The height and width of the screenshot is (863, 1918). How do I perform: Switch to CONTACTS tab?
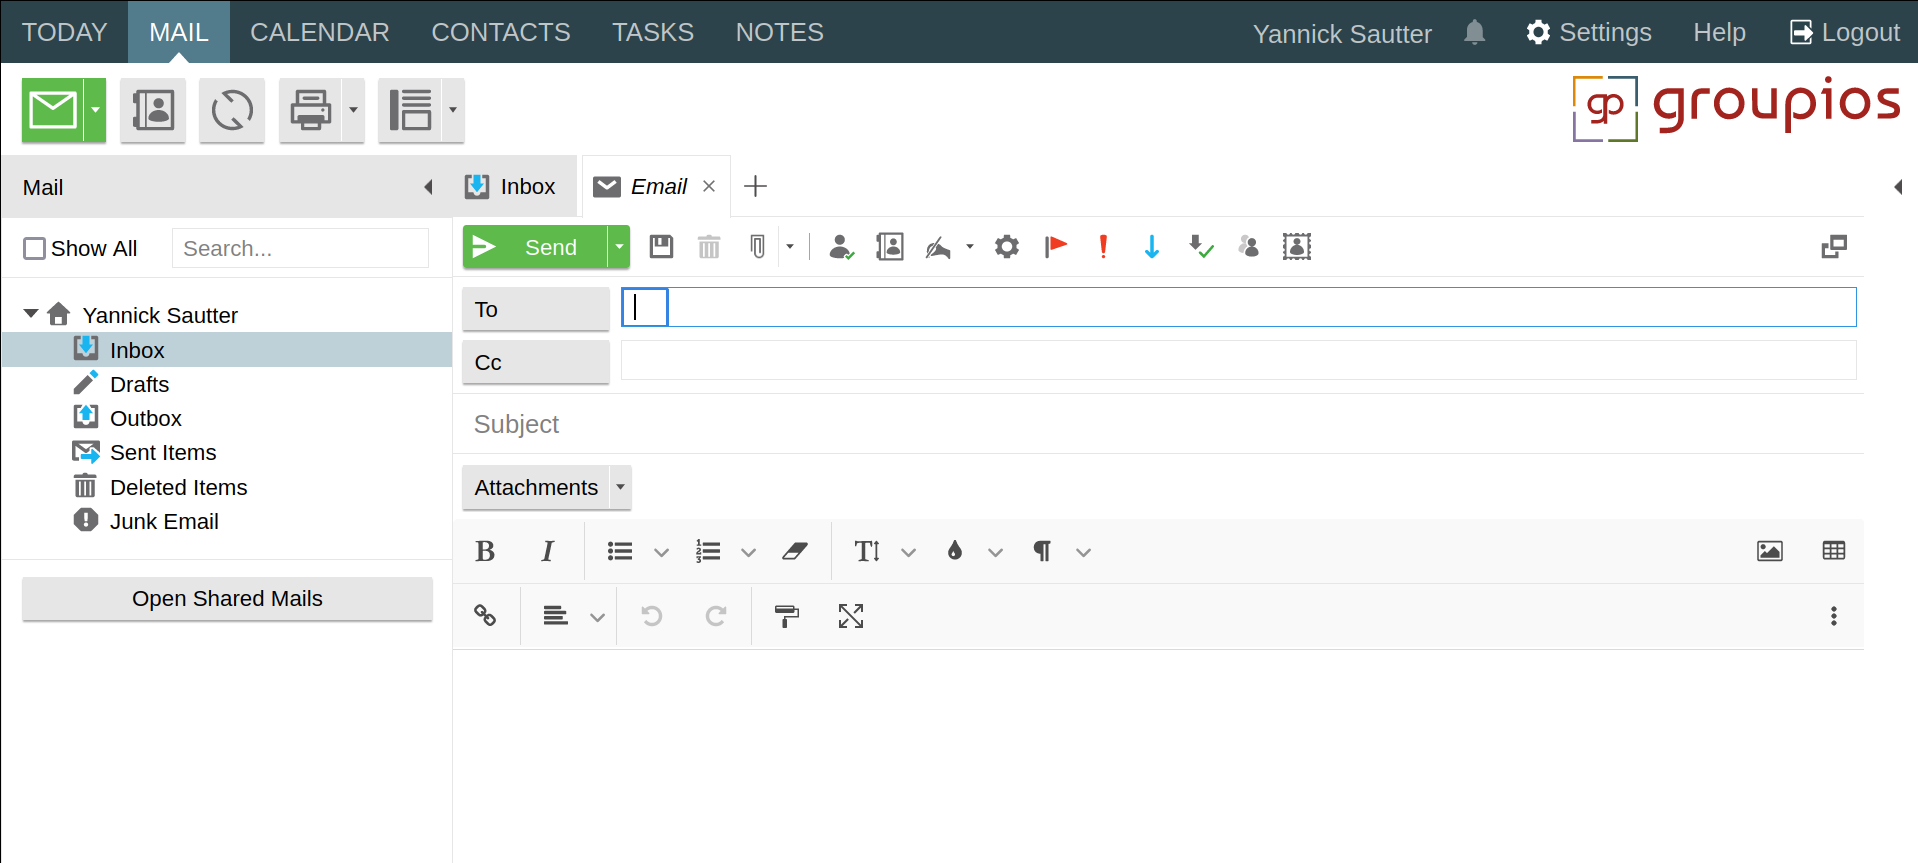click(x=501, y=32)
